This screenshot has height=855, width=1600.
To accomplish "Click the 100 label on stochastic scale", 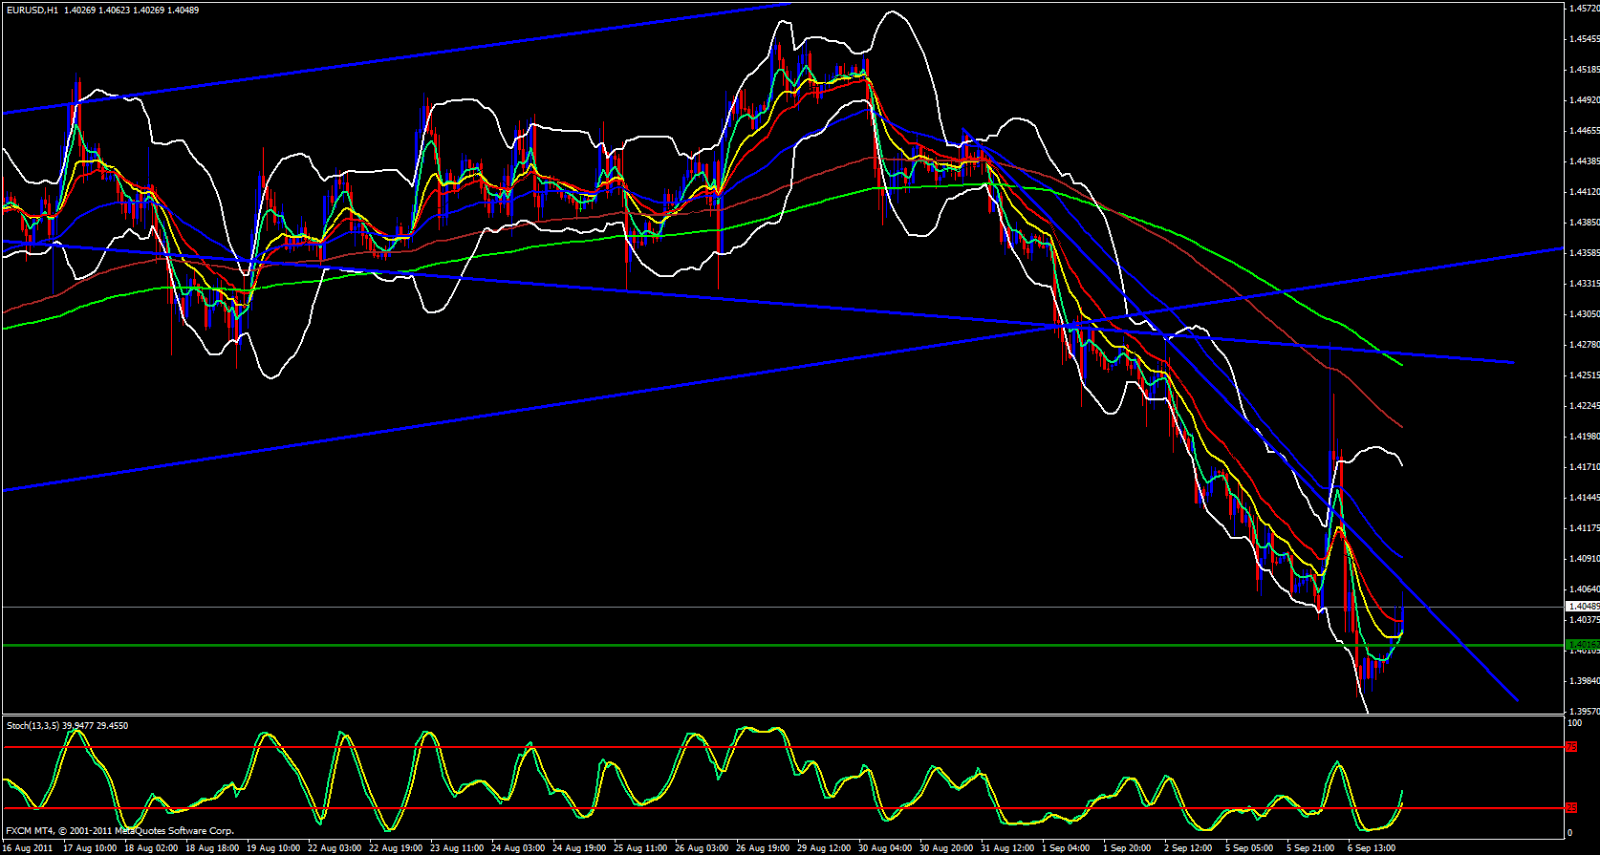I will pos(1574,723).
